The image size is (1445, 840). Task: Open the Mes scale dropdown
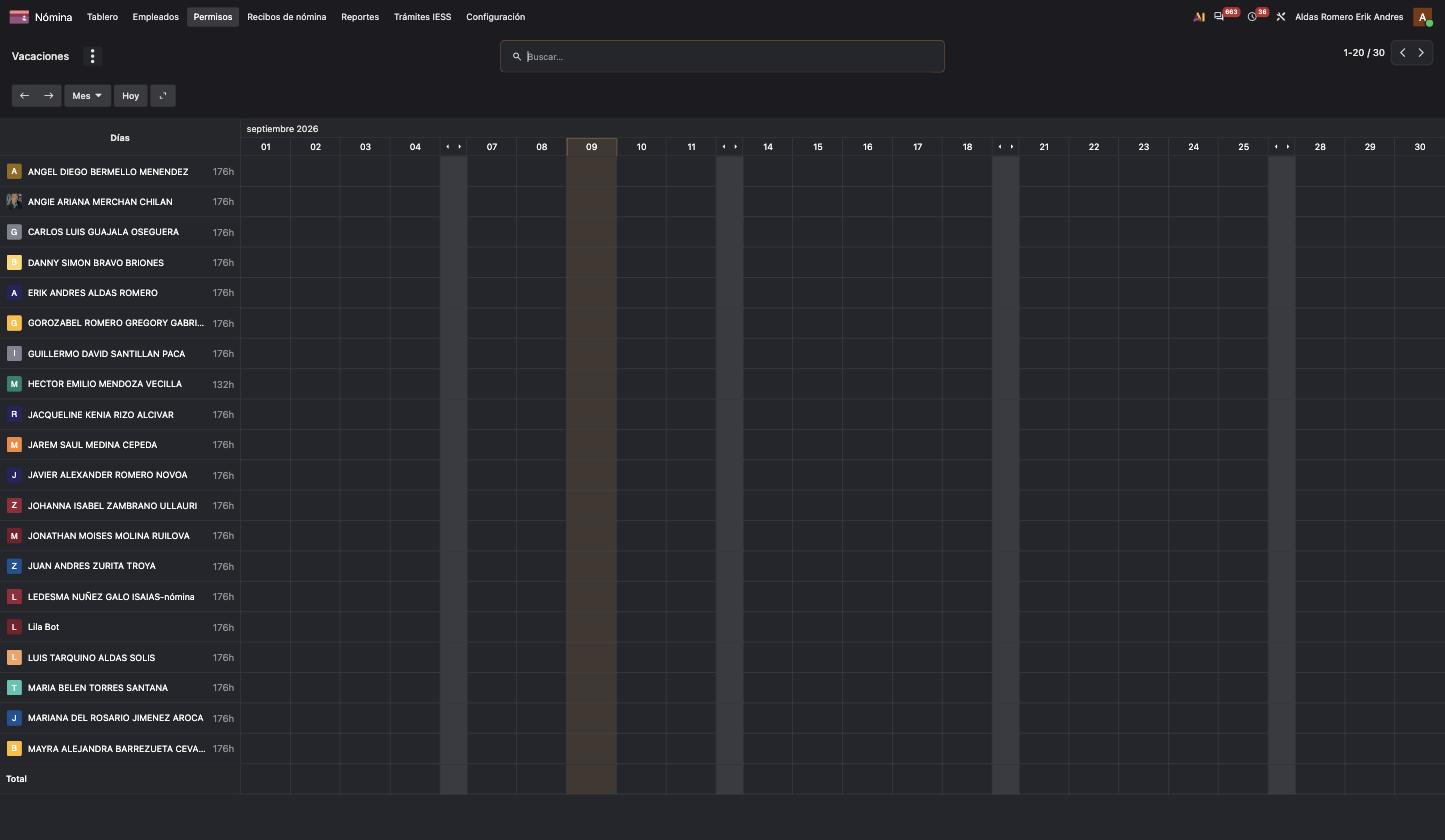[x=87, y=96]
